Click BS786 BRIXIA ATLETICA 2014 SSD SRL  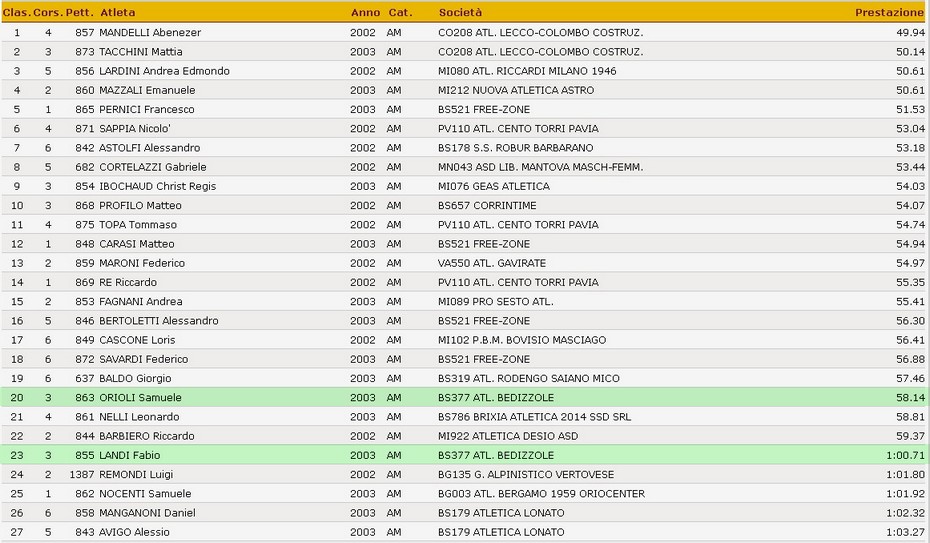click(534, 417)
